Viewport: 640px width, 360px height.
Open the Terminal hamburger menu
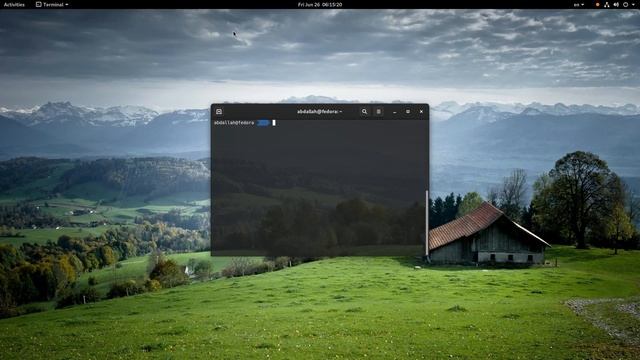click(x=378, y=111)
